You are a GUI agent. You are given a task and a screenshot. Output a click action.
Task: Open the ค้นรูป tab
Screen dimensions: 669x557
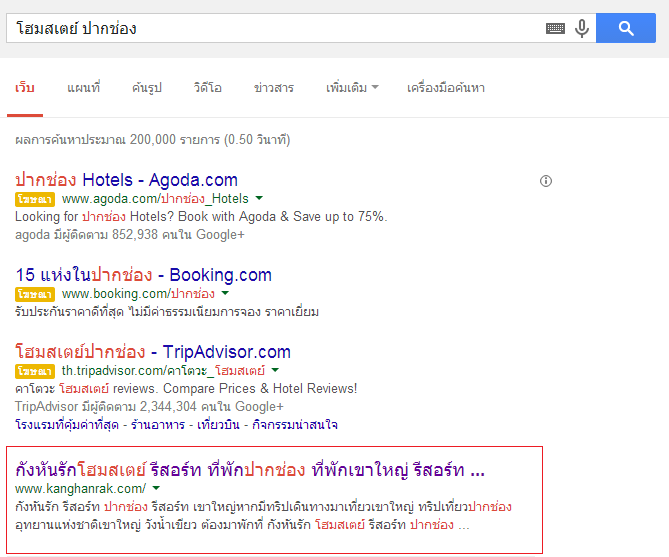click(x=147, y=88)
